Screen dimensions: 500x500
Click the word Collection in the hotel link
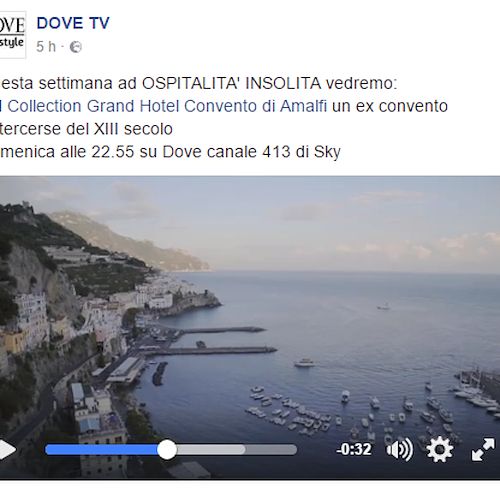[x=44, y=106]
